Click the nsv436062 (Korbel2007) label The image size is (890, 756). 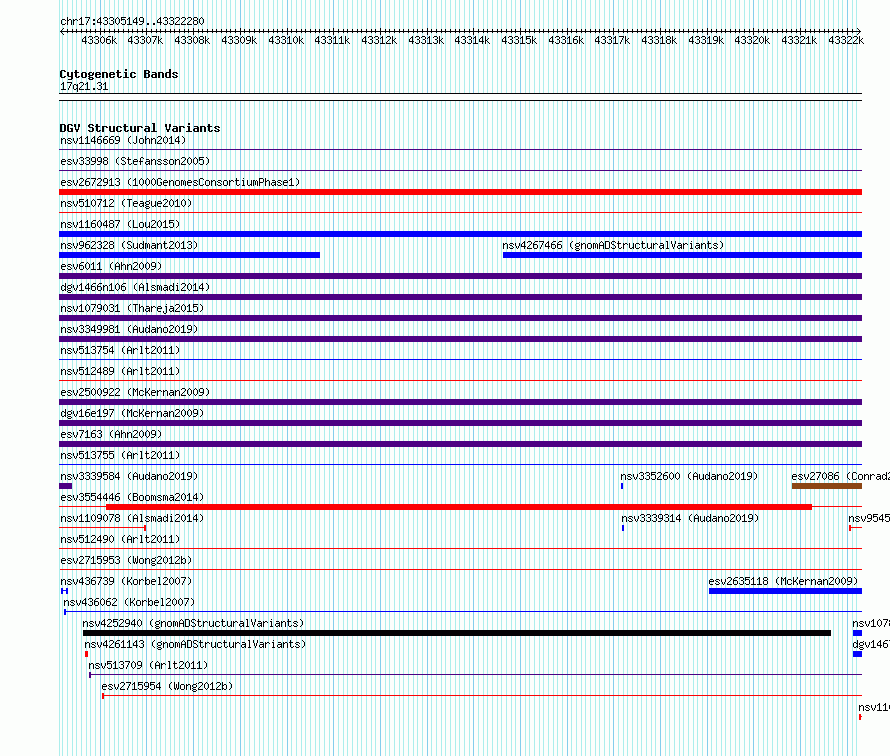[129, 602]
